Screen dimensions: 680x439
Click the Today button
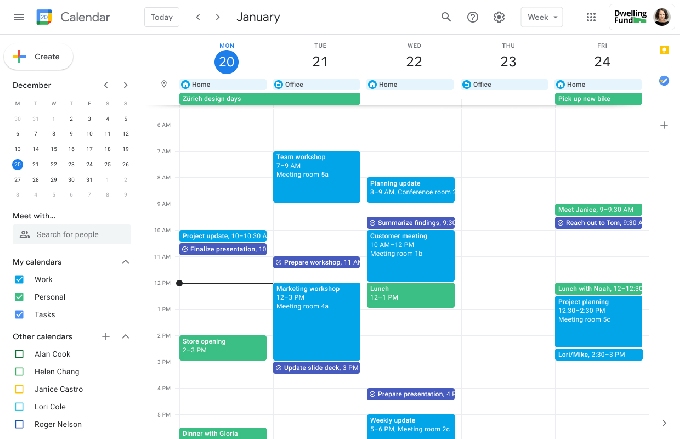162,17
